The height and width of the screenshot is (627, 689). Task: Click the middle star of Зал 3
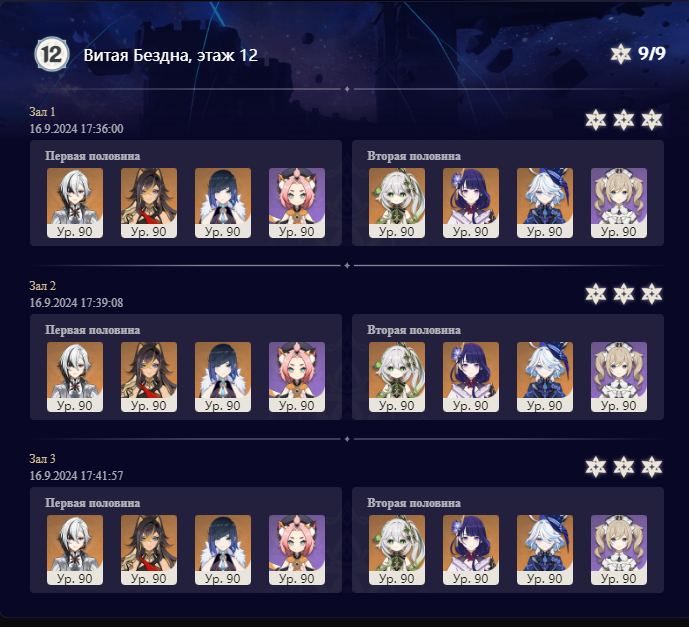click(x=624, y=467)
